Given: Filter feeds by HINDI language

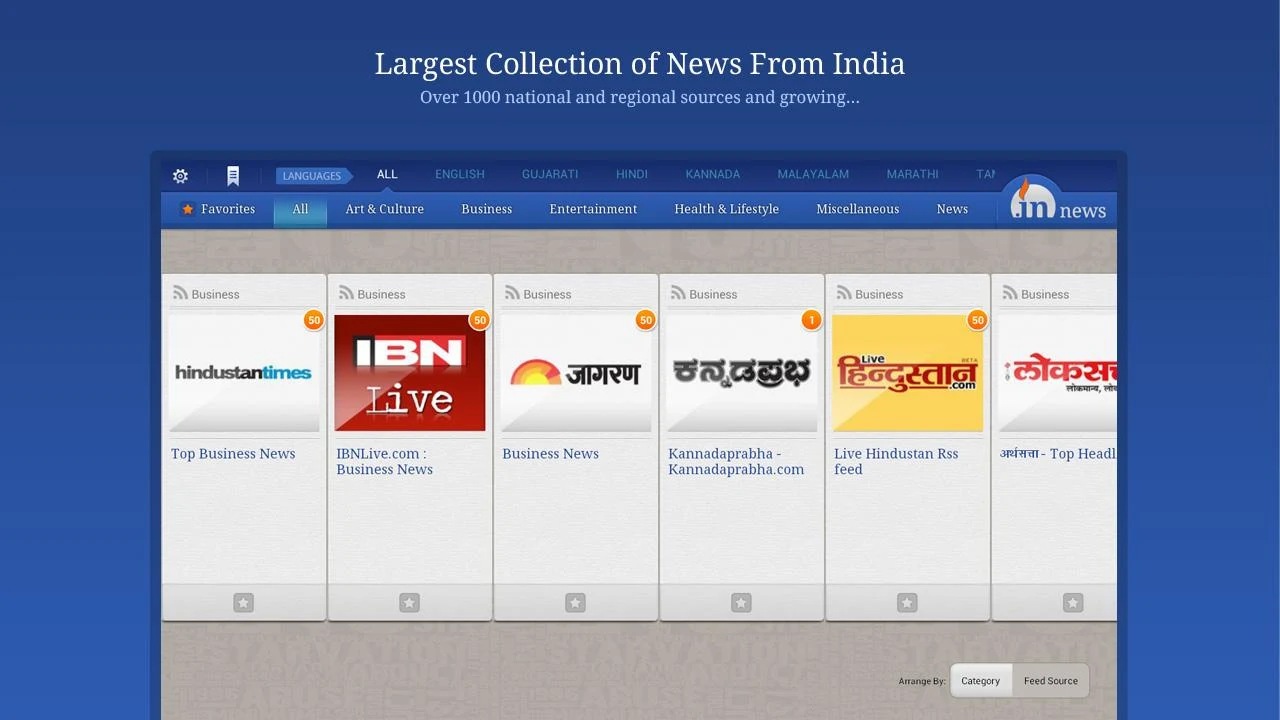Looking at the screenshot, I should click(x=632, y=174).
